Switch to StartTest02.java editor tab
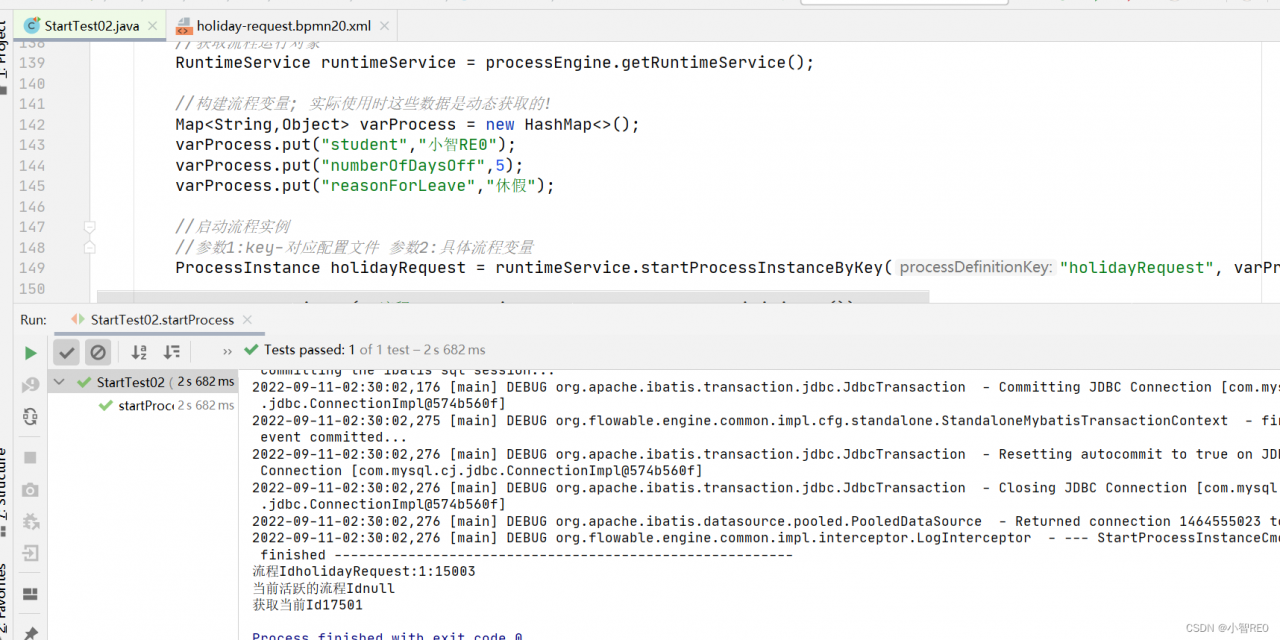 92,25
